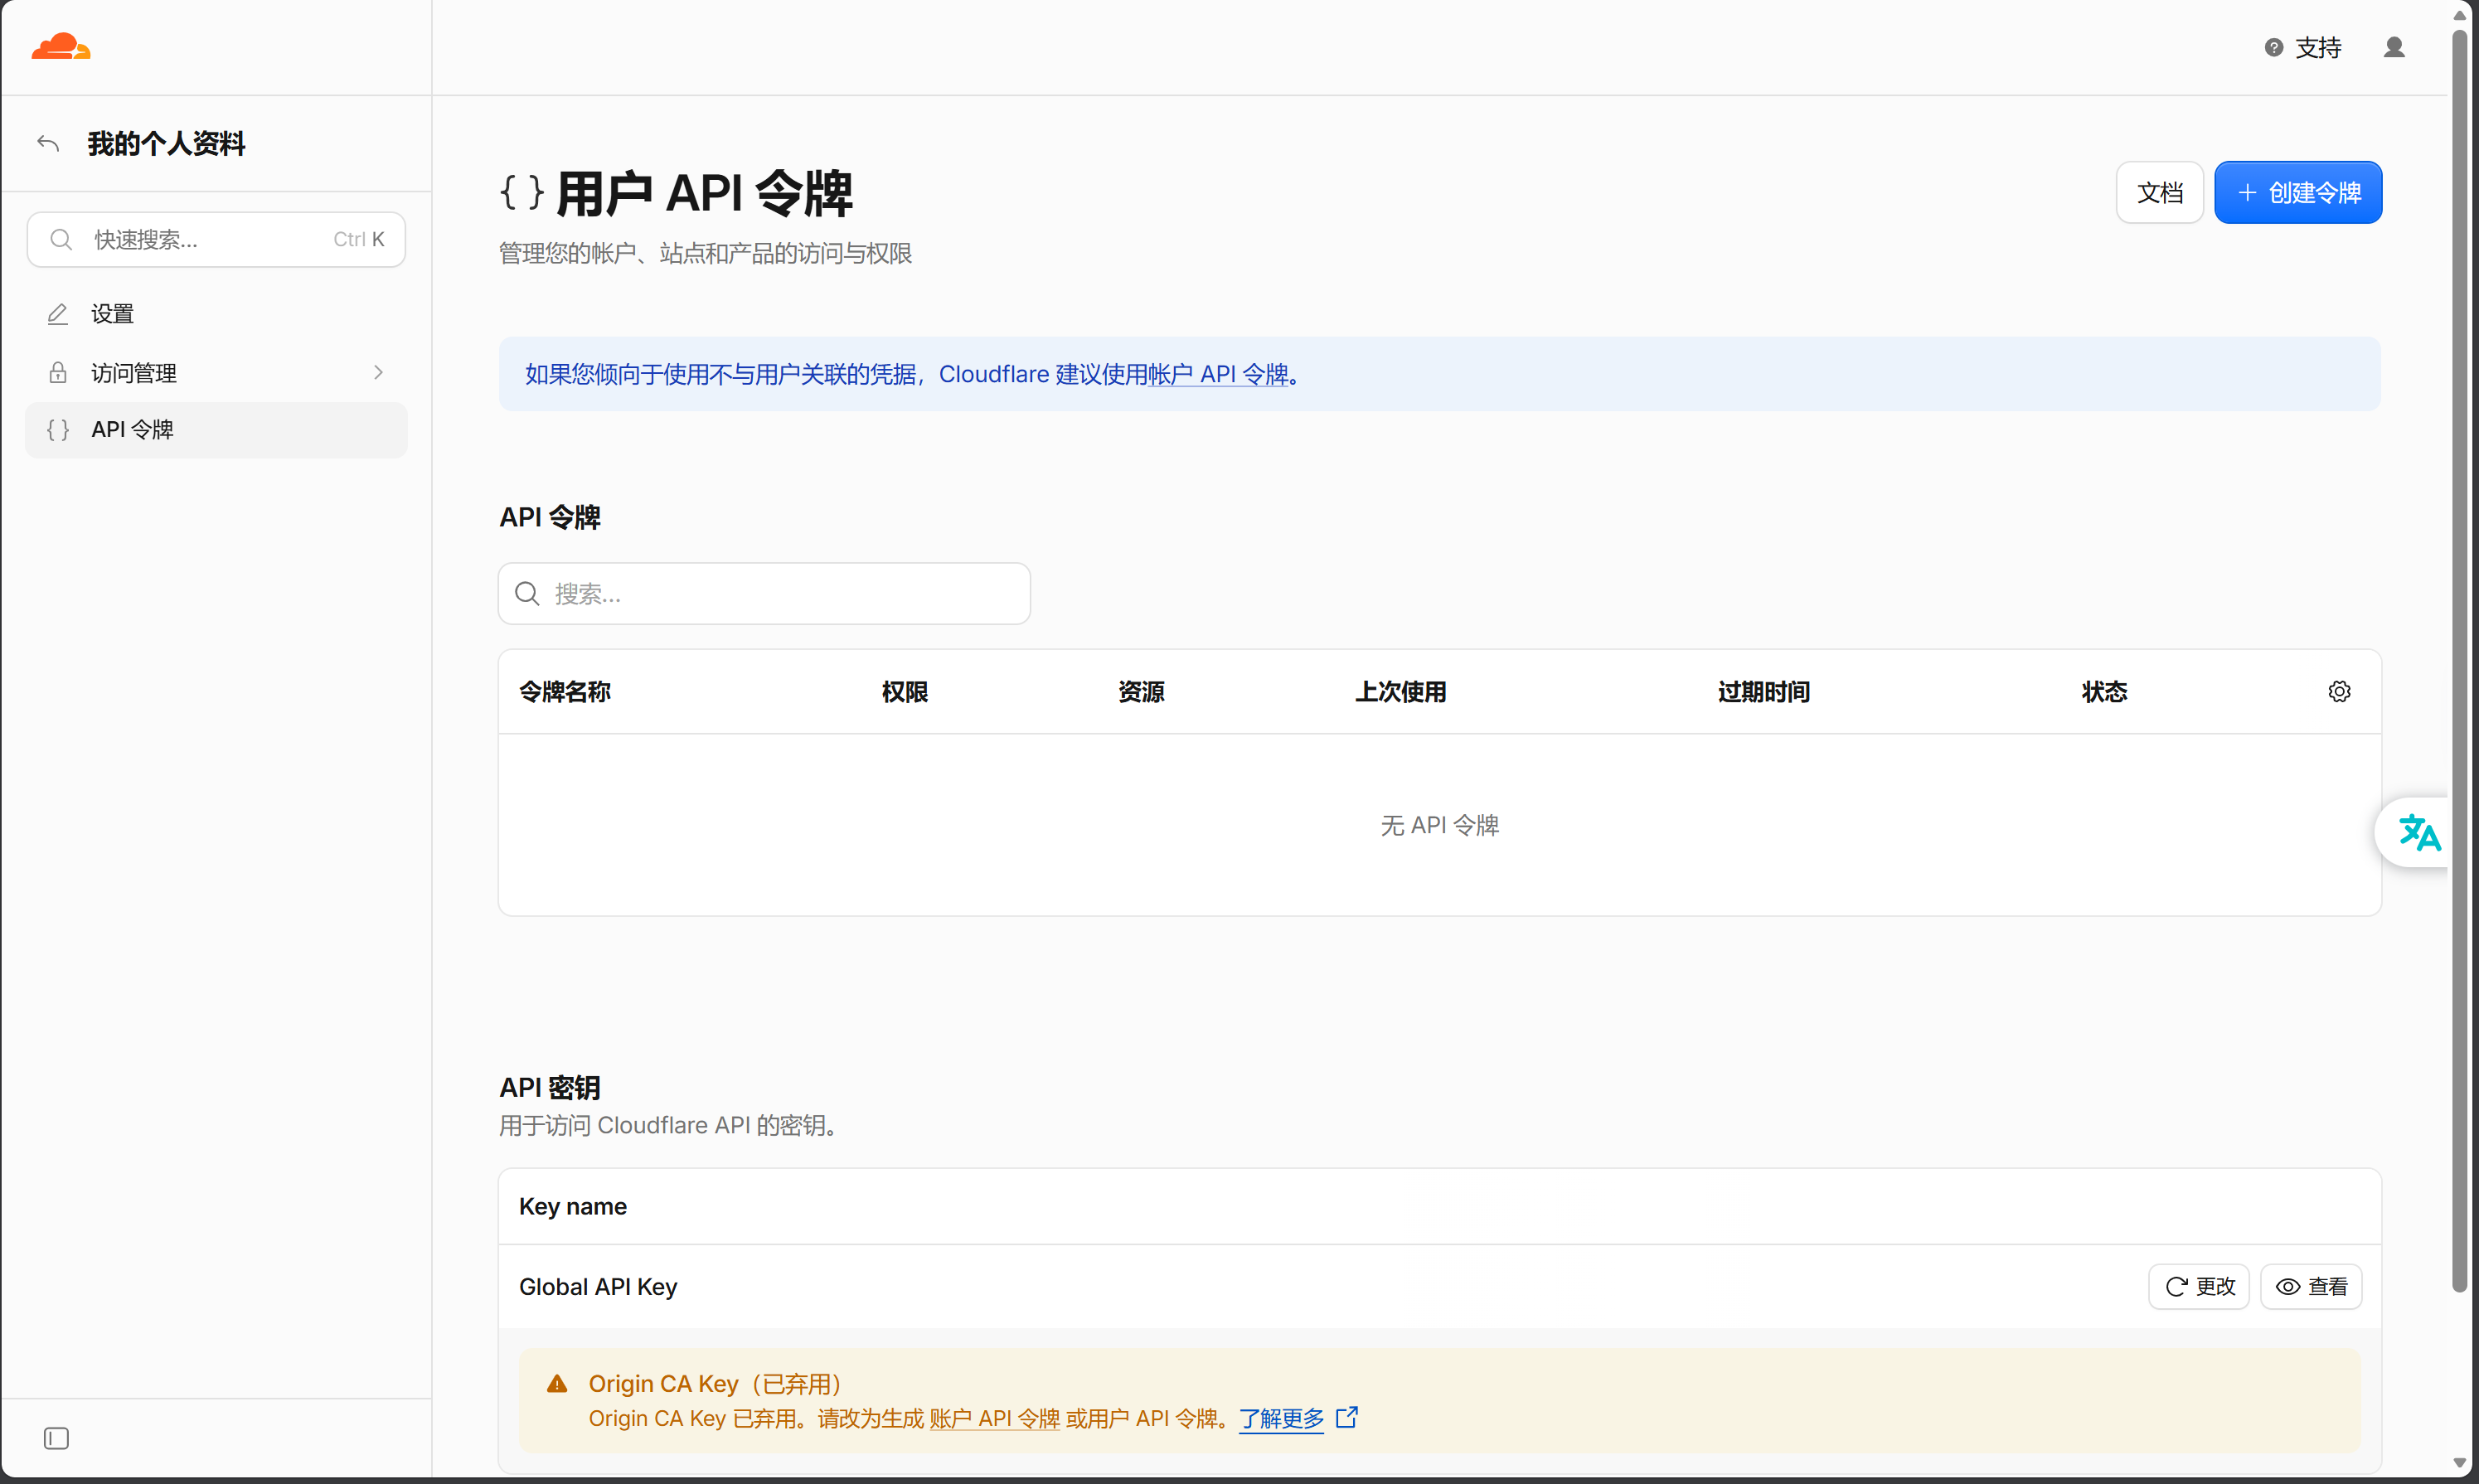Open the user account avatar menu
This screenshot has height=1484, width=2479.
[2394, 47]
